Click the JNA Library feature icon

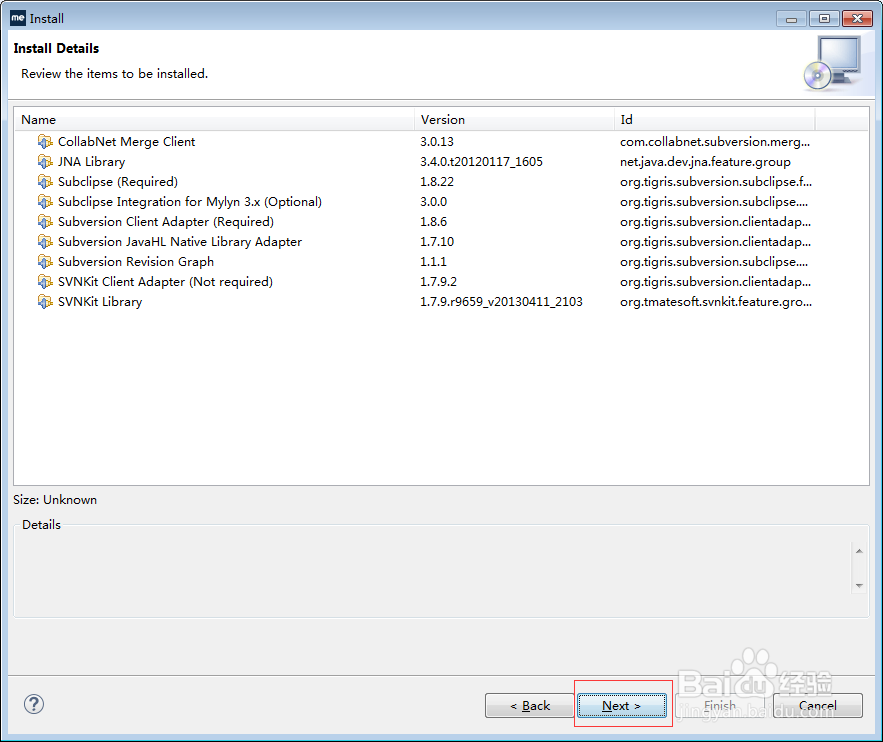point(45,162)
